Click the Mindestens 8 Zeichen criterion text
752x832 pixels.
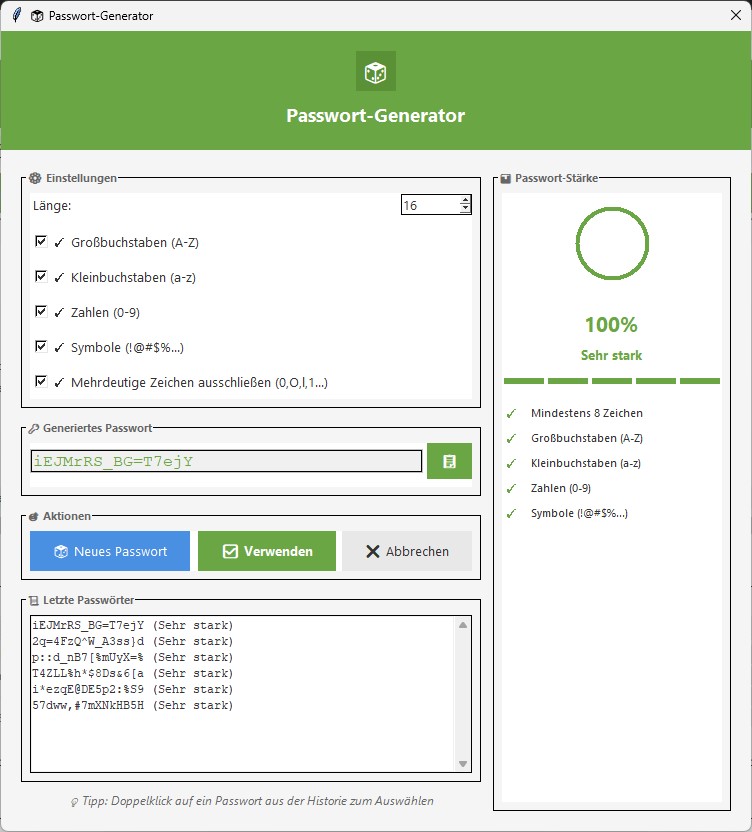[x=587, y=413]
